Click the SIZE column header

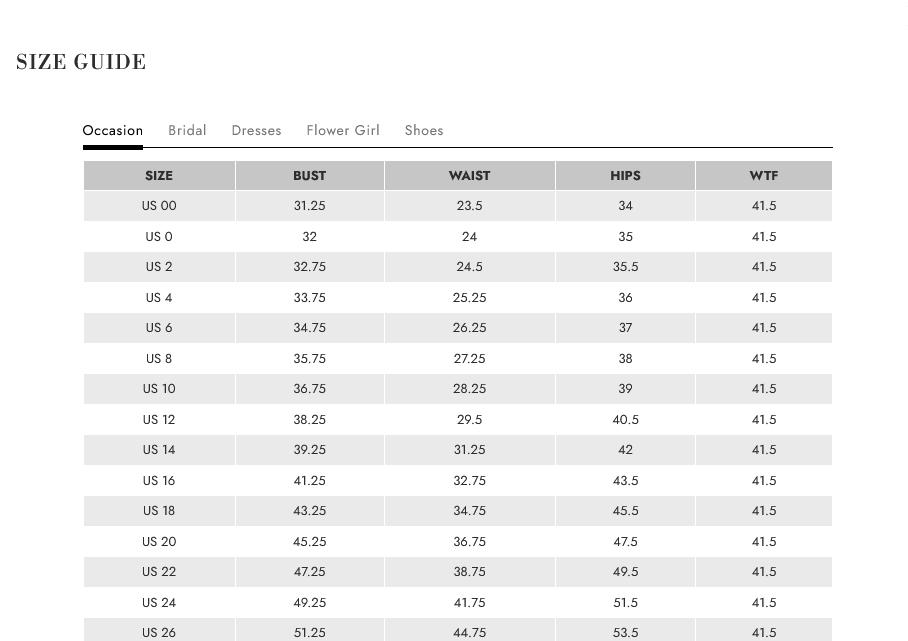tap(159, 175)
